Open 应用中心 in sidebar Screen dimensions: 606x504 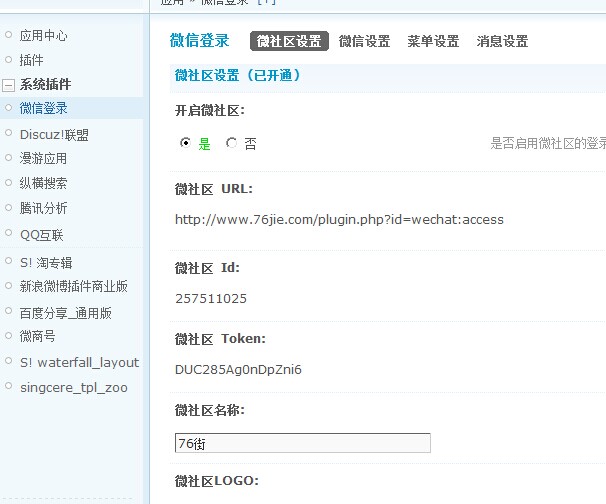coord(43,36)
